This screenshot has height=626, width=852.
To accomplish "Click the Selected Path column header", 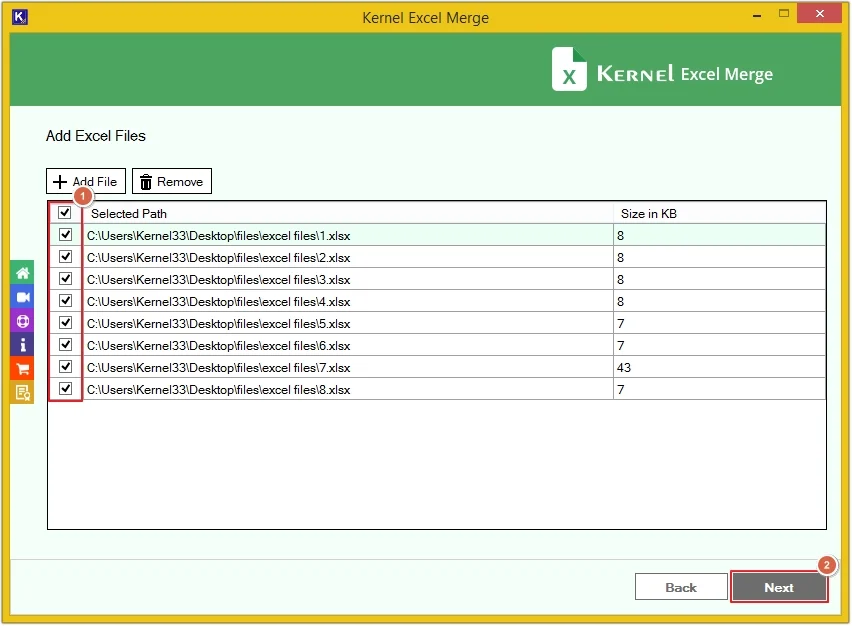I will tap(348, 214).
